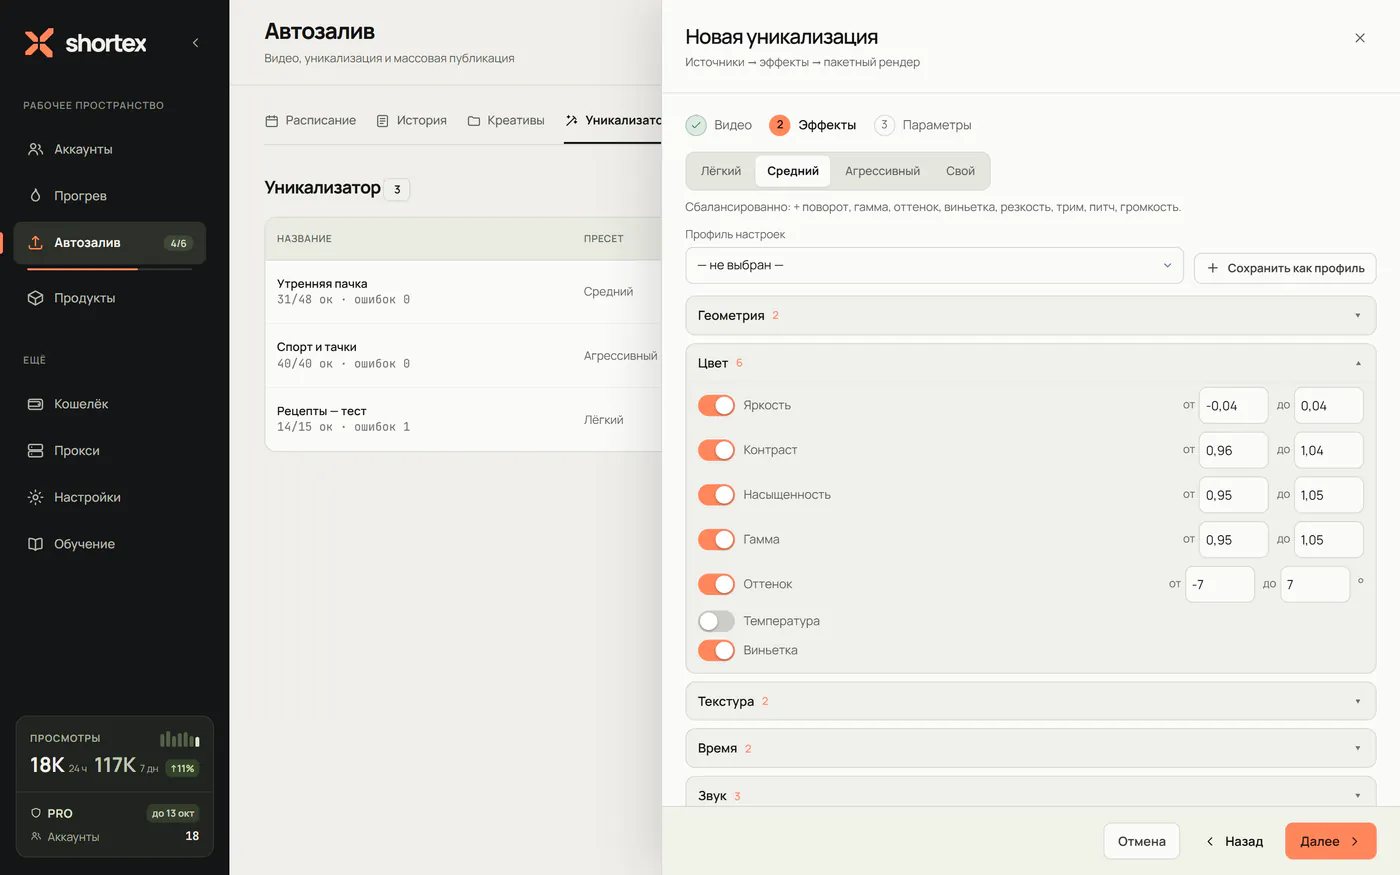
Task: Click the Отмена button
Action: [1142, 841]
